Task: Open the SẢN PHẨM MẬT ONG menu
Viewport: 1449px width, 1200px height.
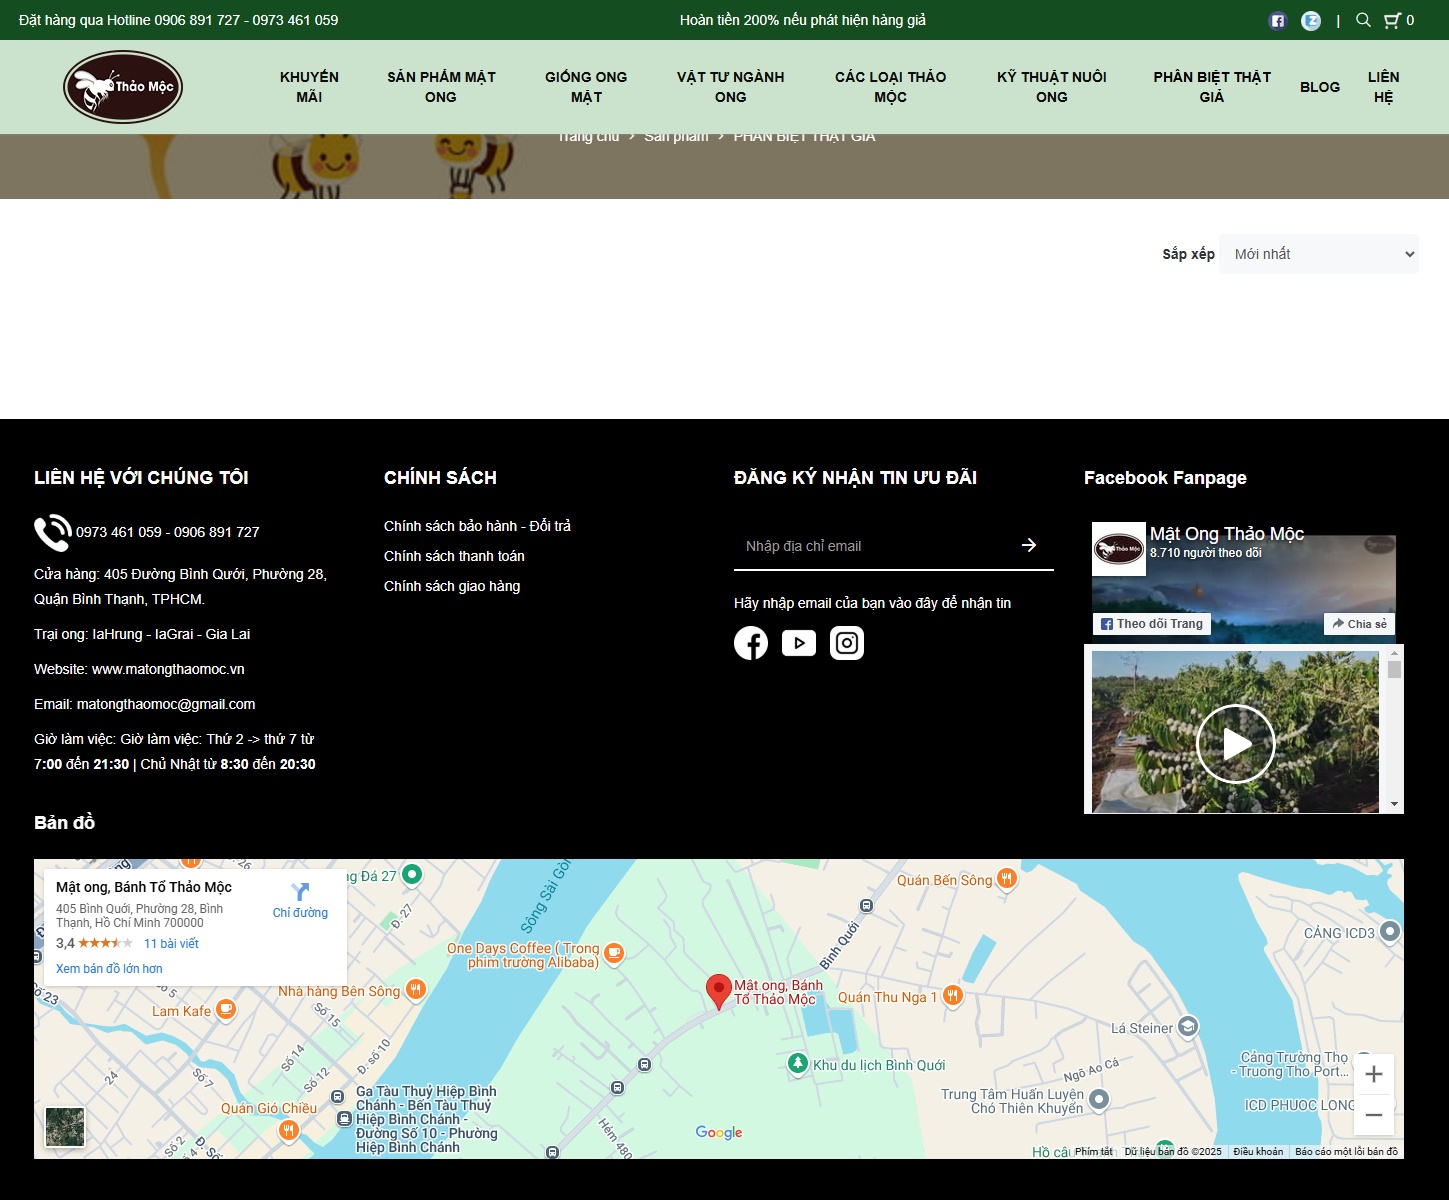Action: [441, 87]
